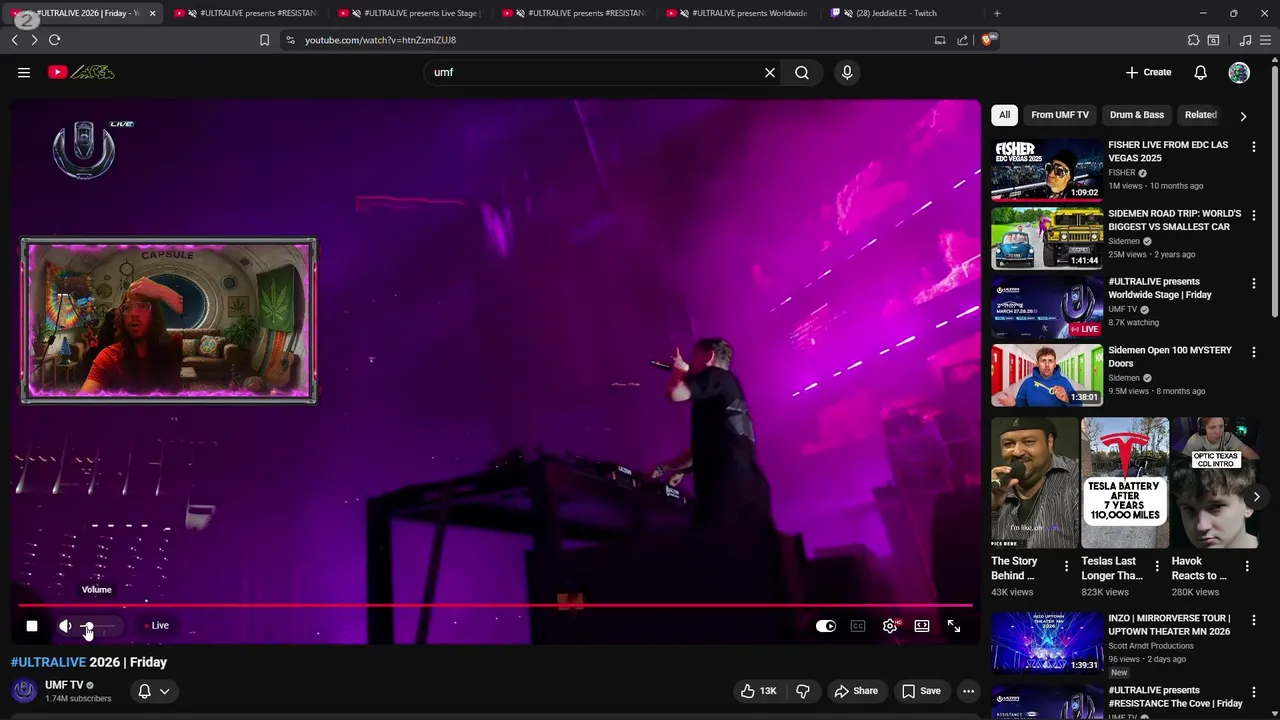The height and width of the screenshot is (720, 1280).
Task: Open options for The Story Behind short
Action: (x=1066, y=566)
